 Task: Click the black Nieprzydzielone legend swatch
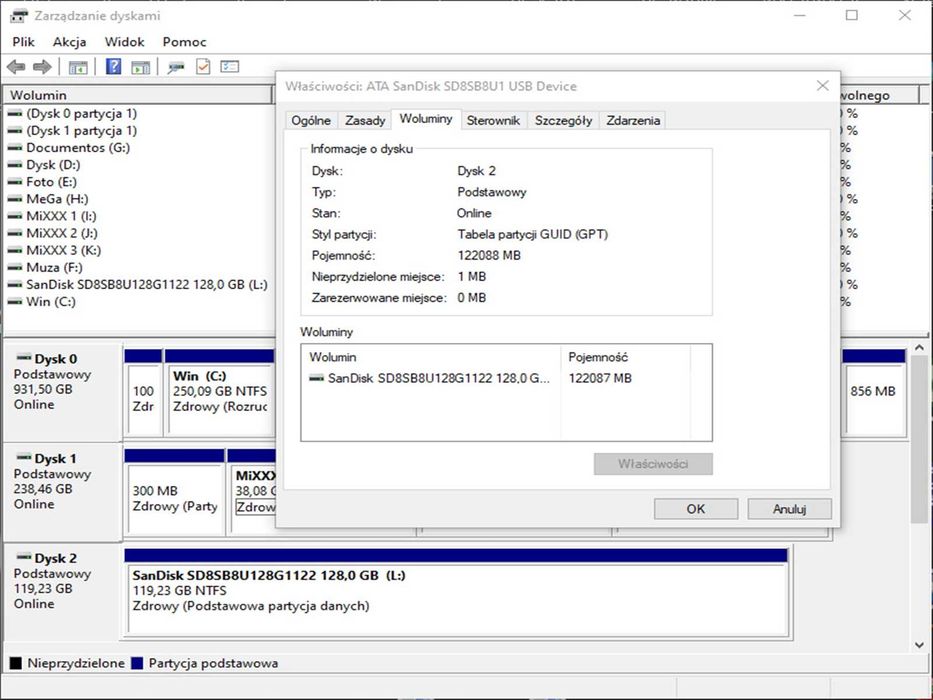pos(15,664)
